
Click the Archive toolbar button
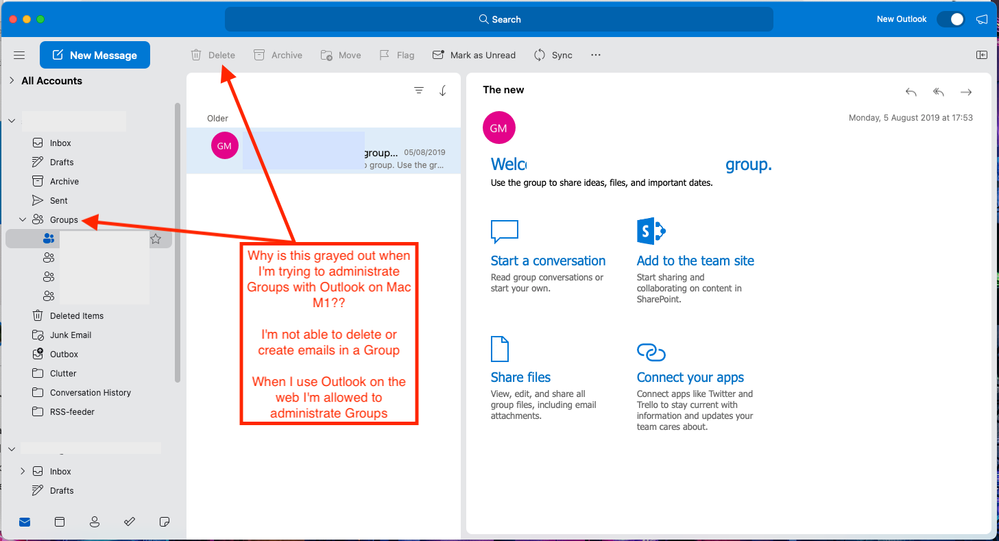click(278, 55)
